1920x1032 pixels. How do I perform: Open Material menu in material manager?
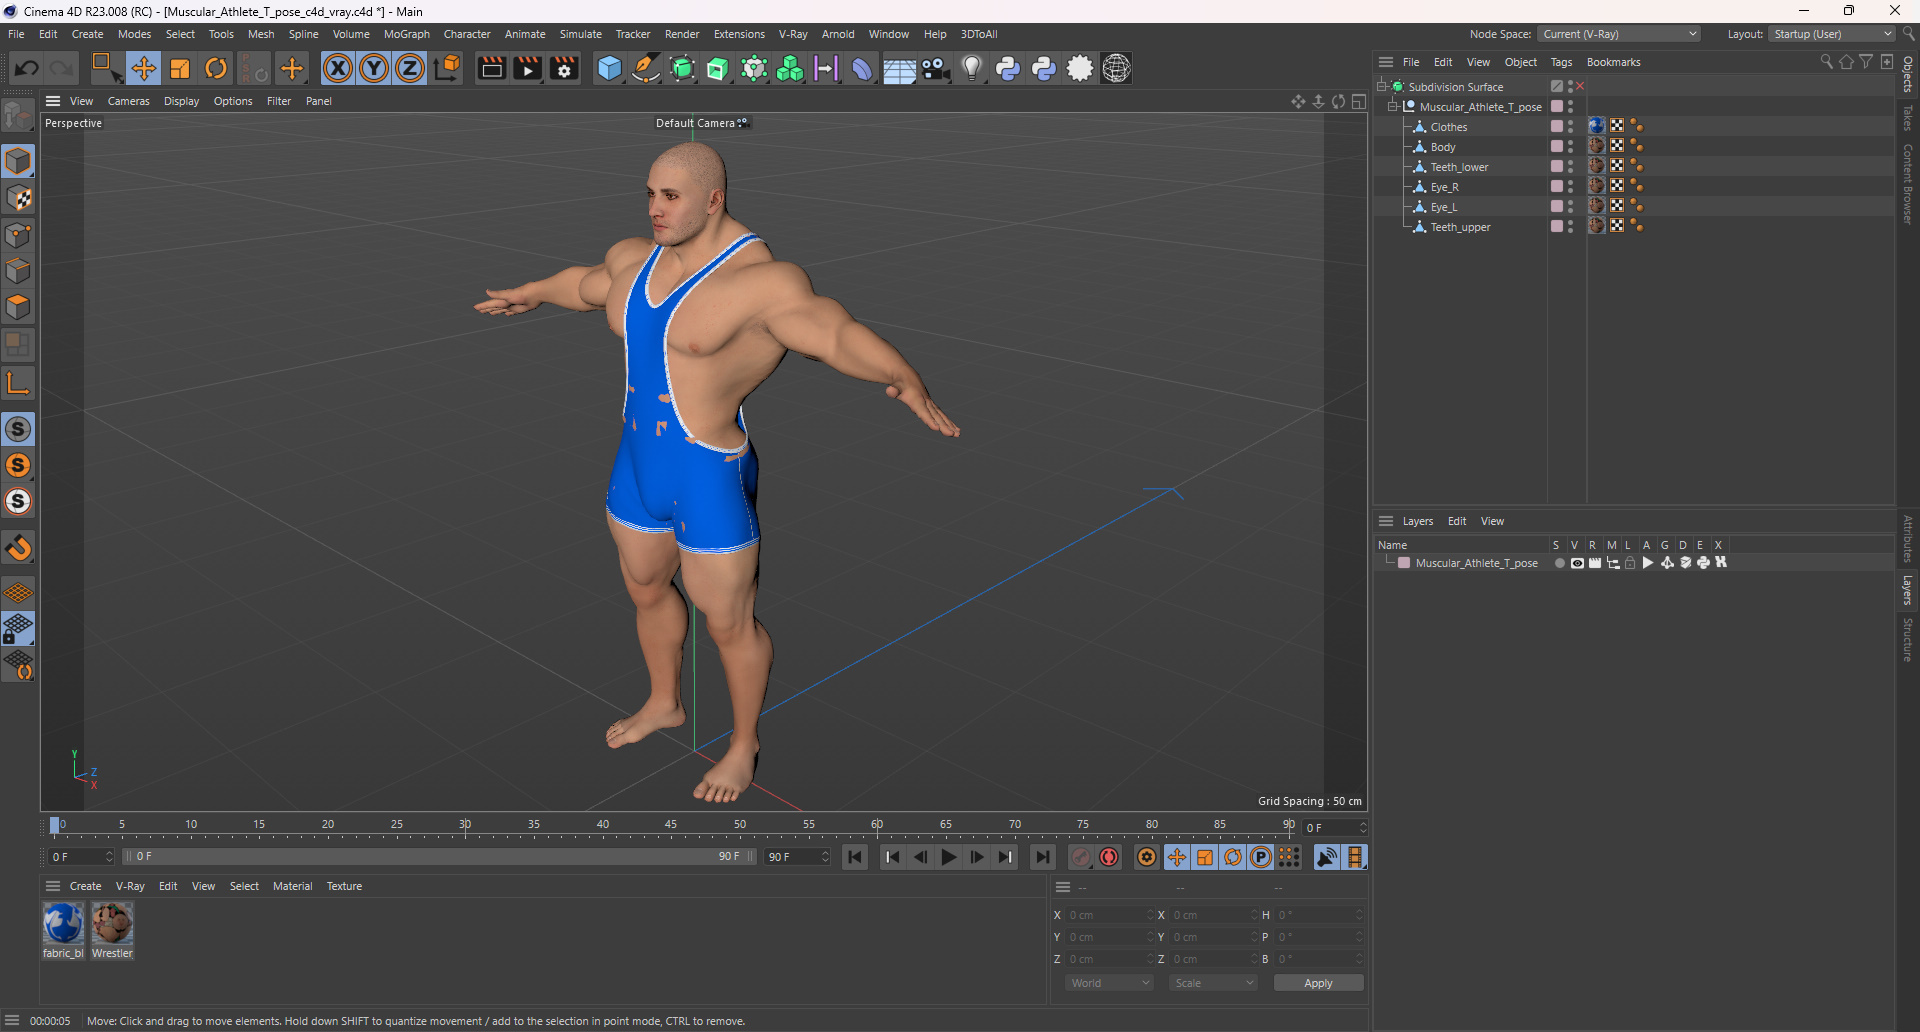(292, 886)
